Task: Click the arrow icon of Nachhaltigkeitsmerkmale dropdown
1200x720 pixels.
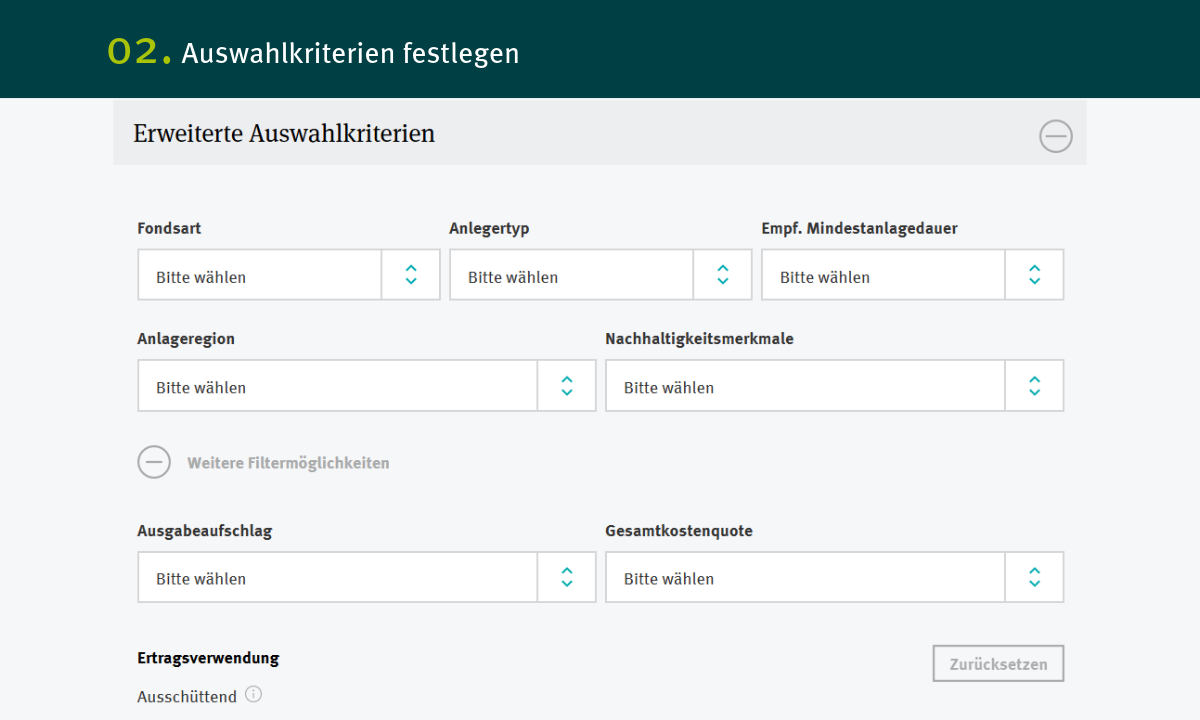Action: point(1035,386)
